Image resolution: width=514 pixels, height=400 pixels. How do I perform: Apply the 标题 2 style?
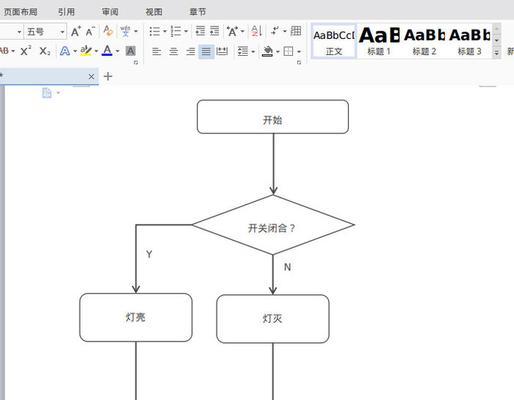click(x=424, y=41)
